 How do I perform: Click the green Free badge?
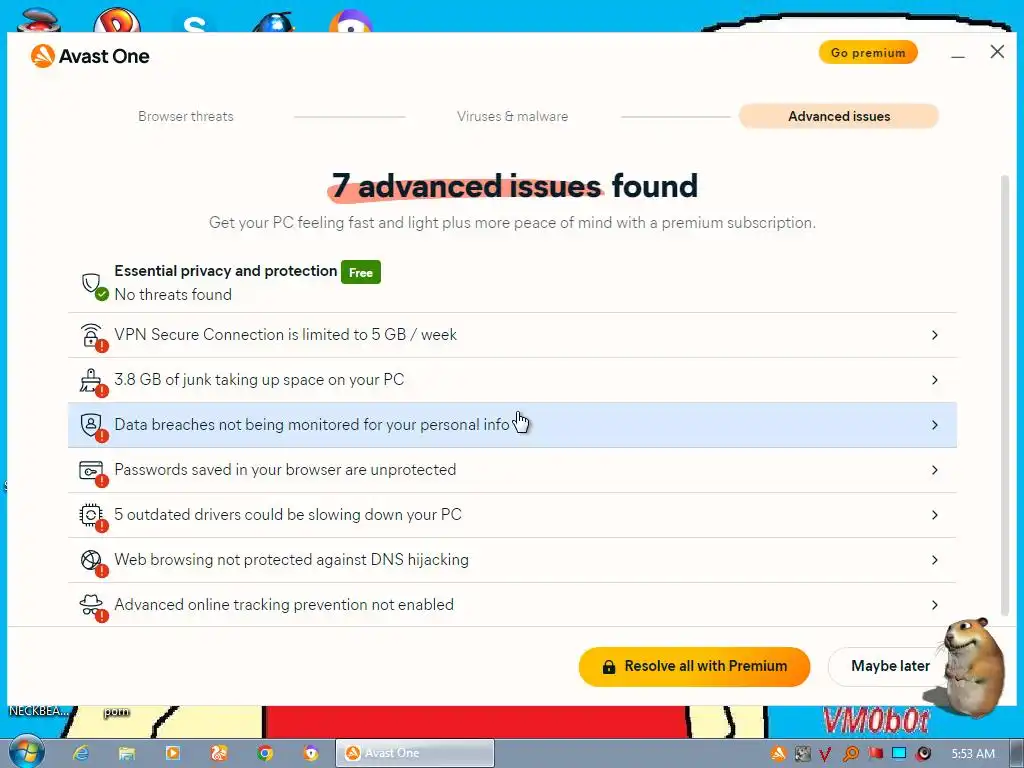pyautogui.click(x=360, y=272)
